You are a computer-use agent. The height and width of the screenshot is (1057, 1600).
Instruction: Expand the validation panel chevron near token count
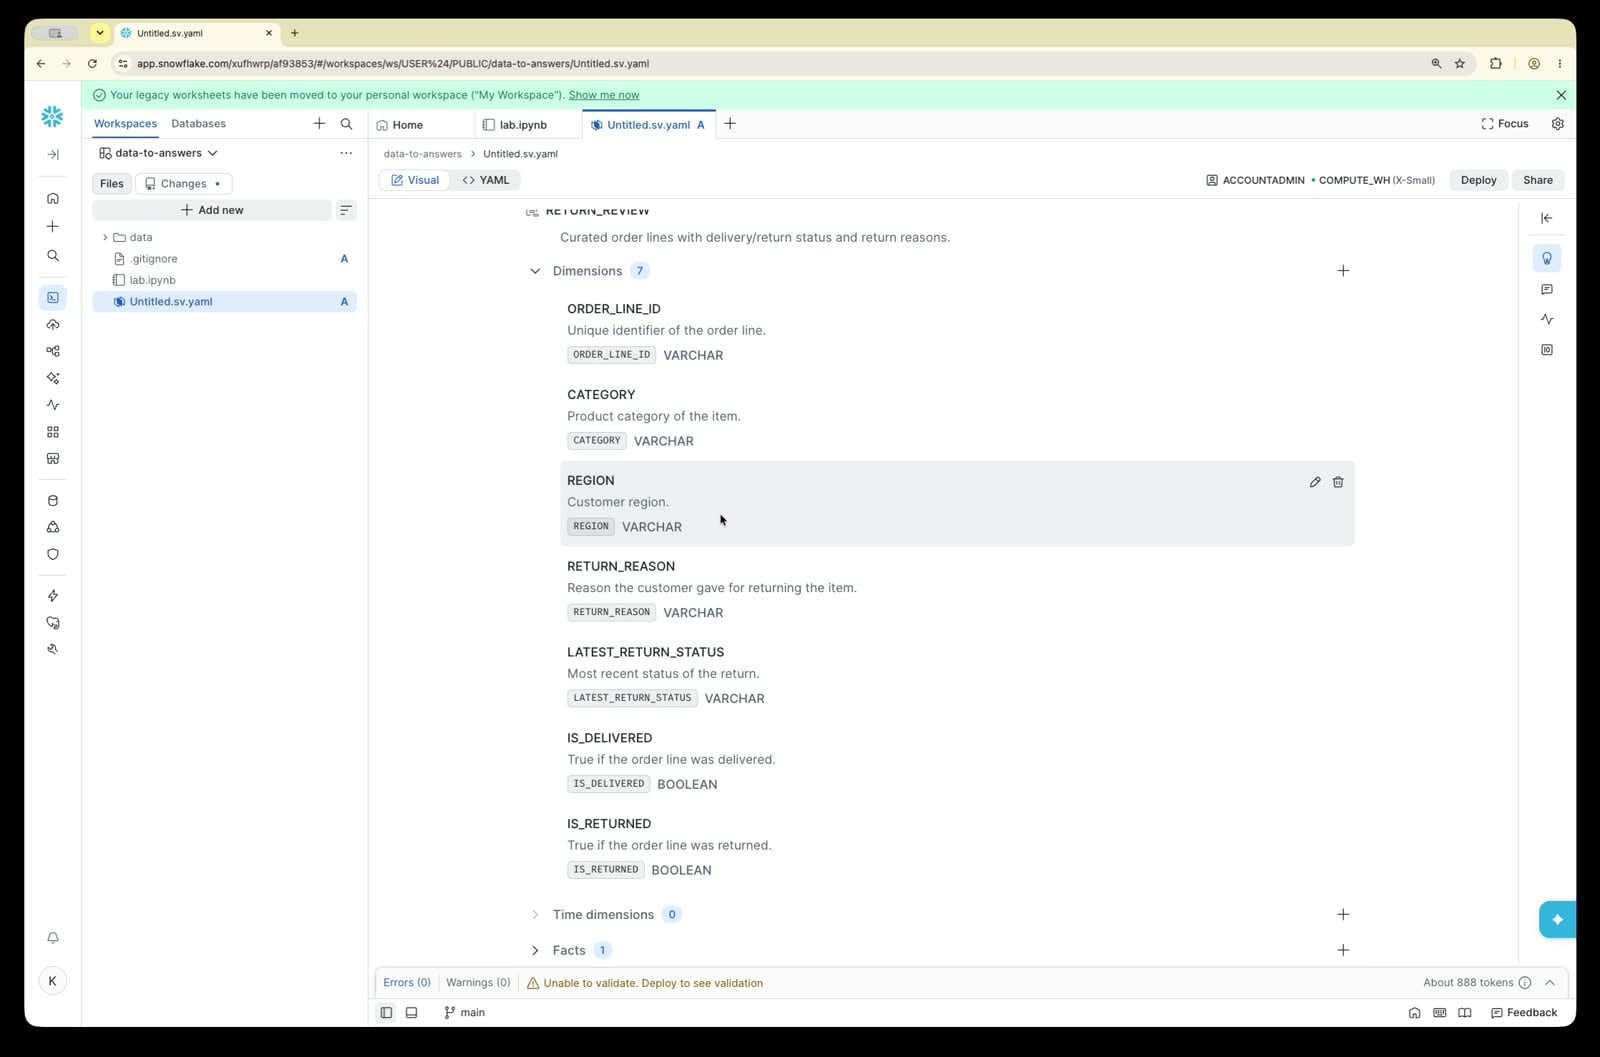pos(1550,983)
